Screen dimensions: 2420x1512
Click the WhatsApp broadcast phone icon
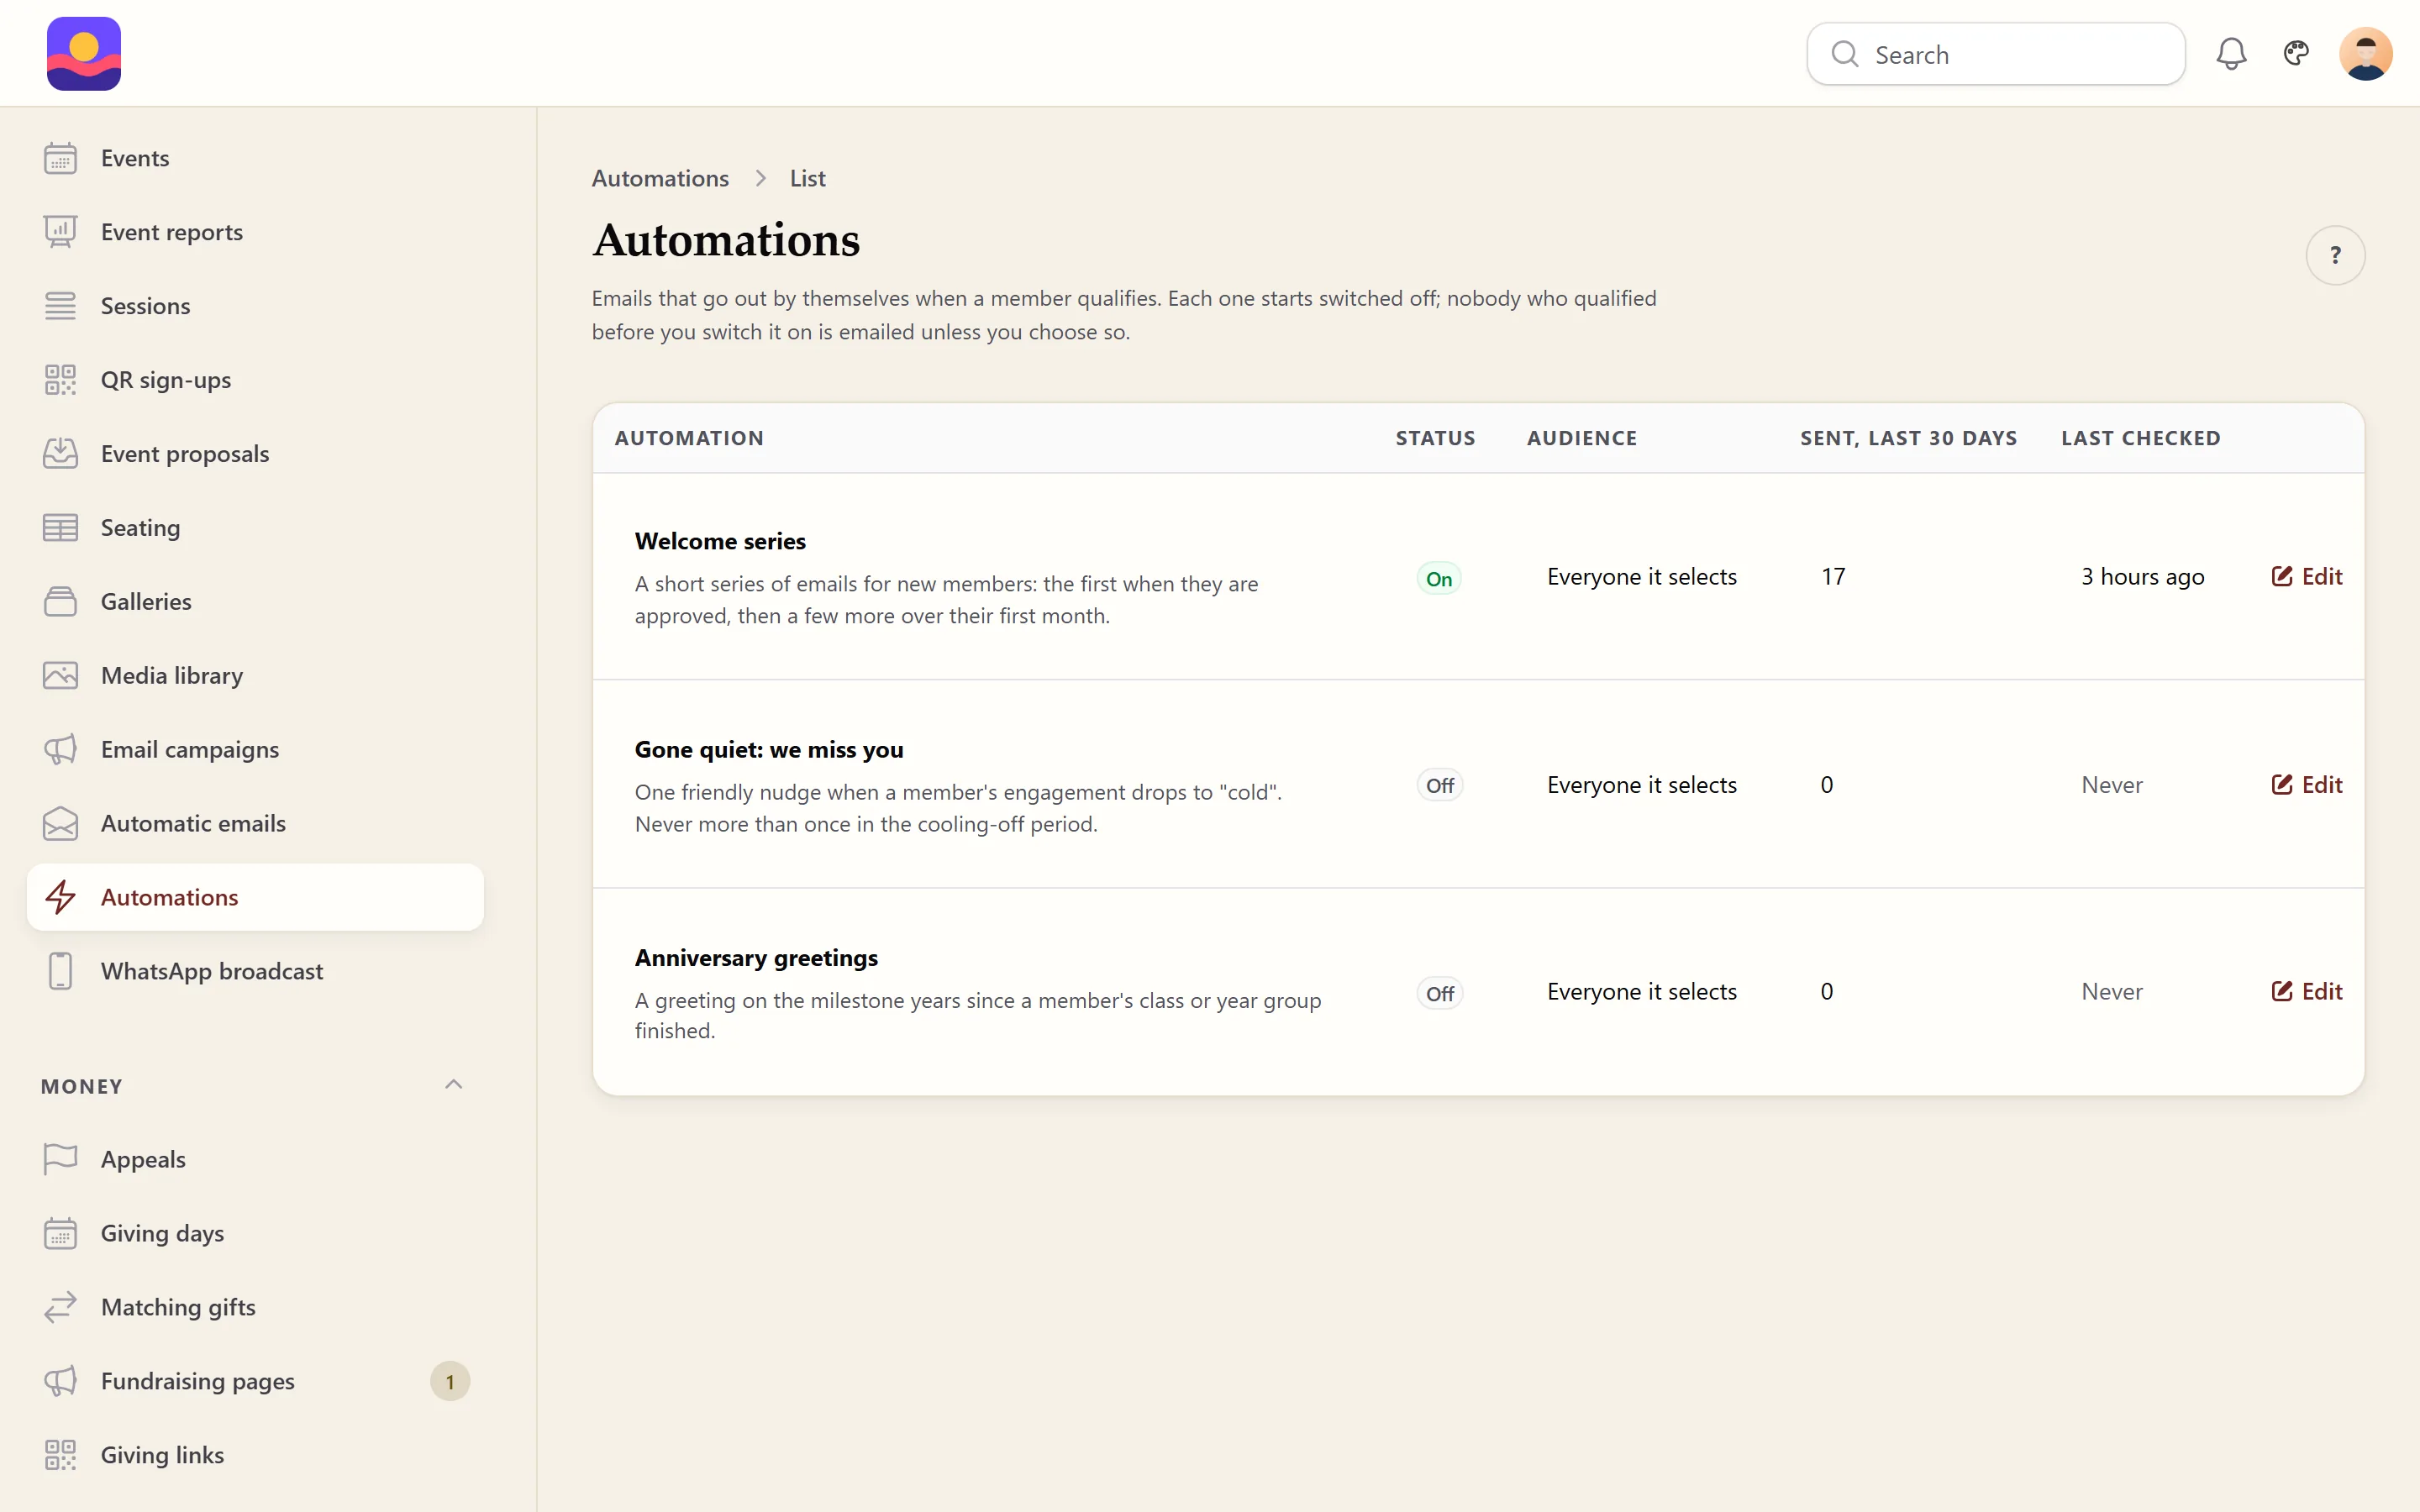click(x=60, y=971)
